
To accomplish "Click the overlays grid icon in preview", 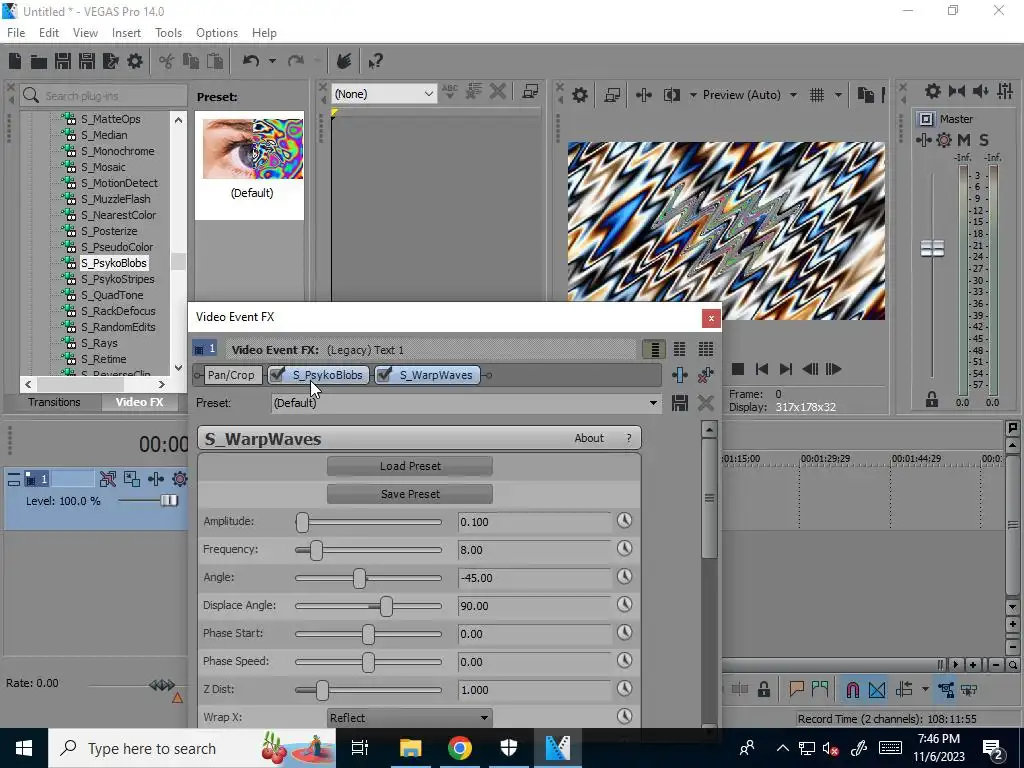I will pyautogui.click(x=817, y=95).
